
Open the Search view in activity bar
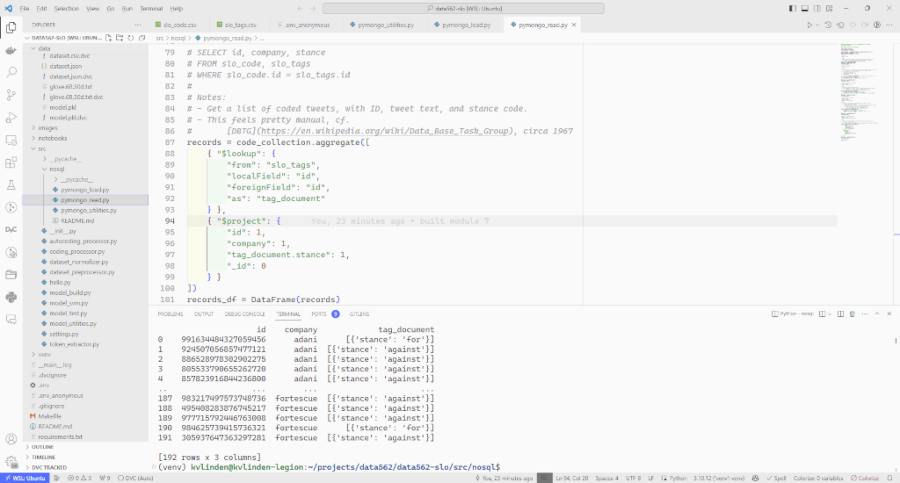(x=11, y=72)
